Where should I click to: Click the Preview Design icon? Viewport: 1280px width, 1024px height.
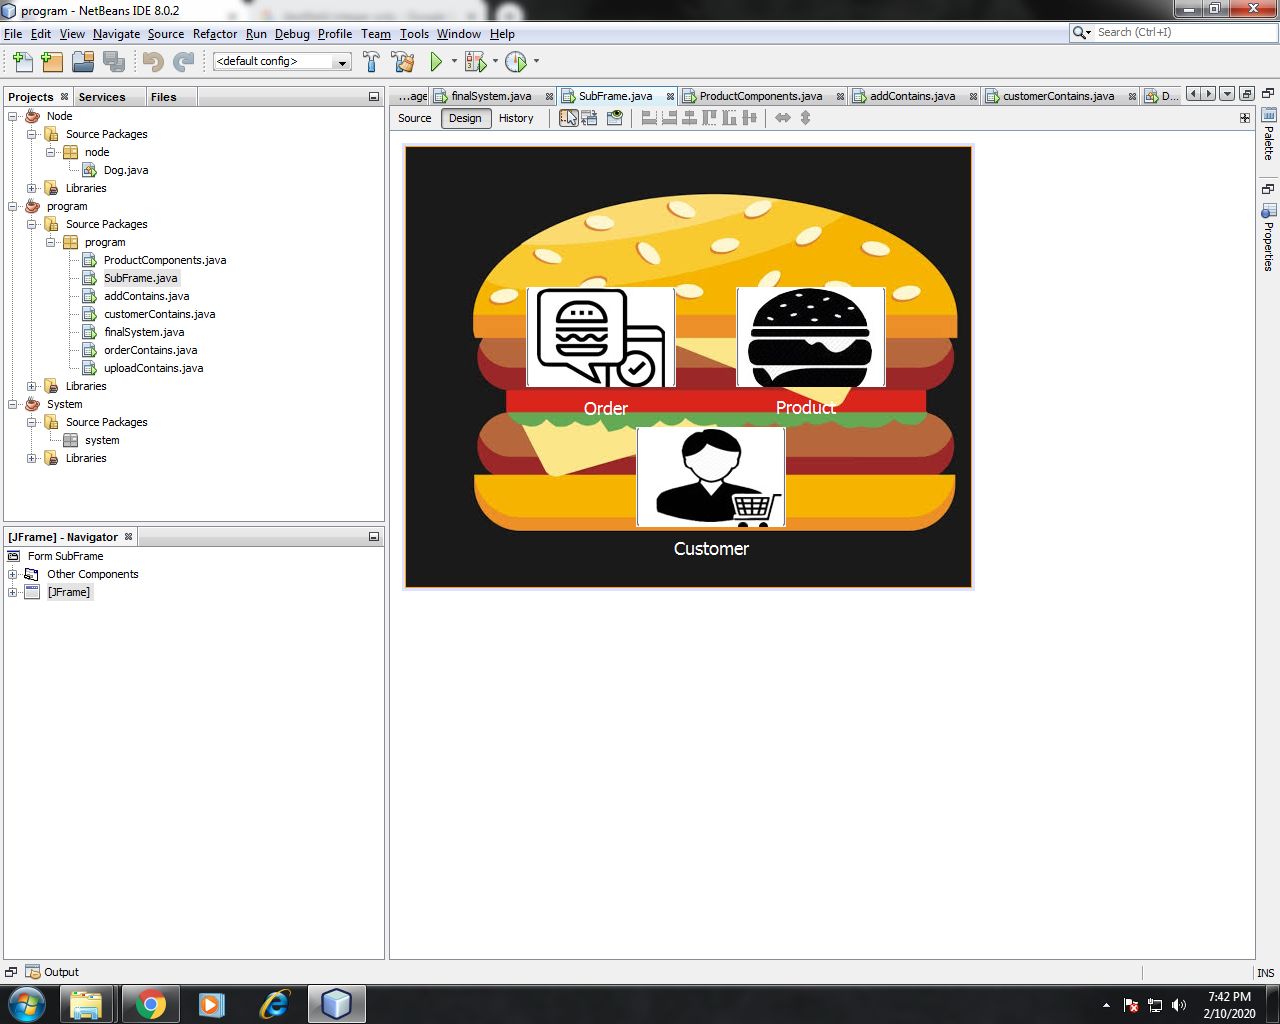tap(614, 117)
